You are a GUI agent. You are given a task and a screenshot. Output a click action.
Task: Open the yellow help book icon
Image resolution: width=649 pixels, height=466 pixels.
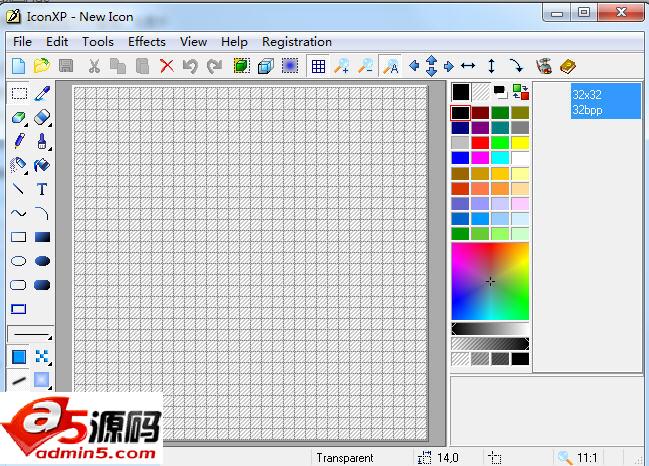(x=568, y=66)
